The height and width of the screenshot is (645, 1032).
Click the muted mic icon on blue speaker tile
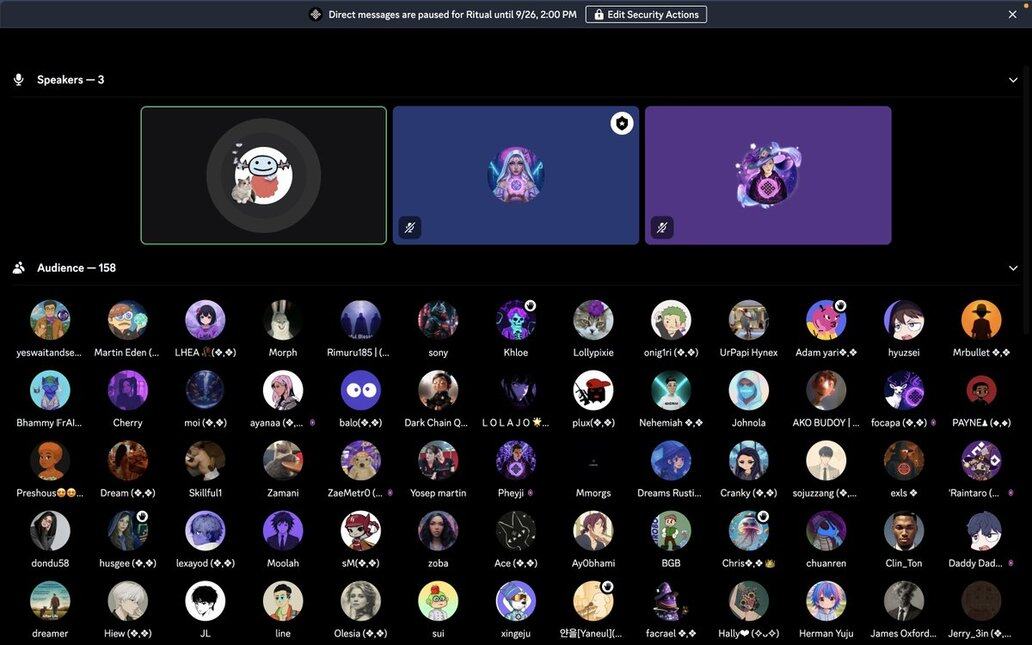tap(409, 228)
